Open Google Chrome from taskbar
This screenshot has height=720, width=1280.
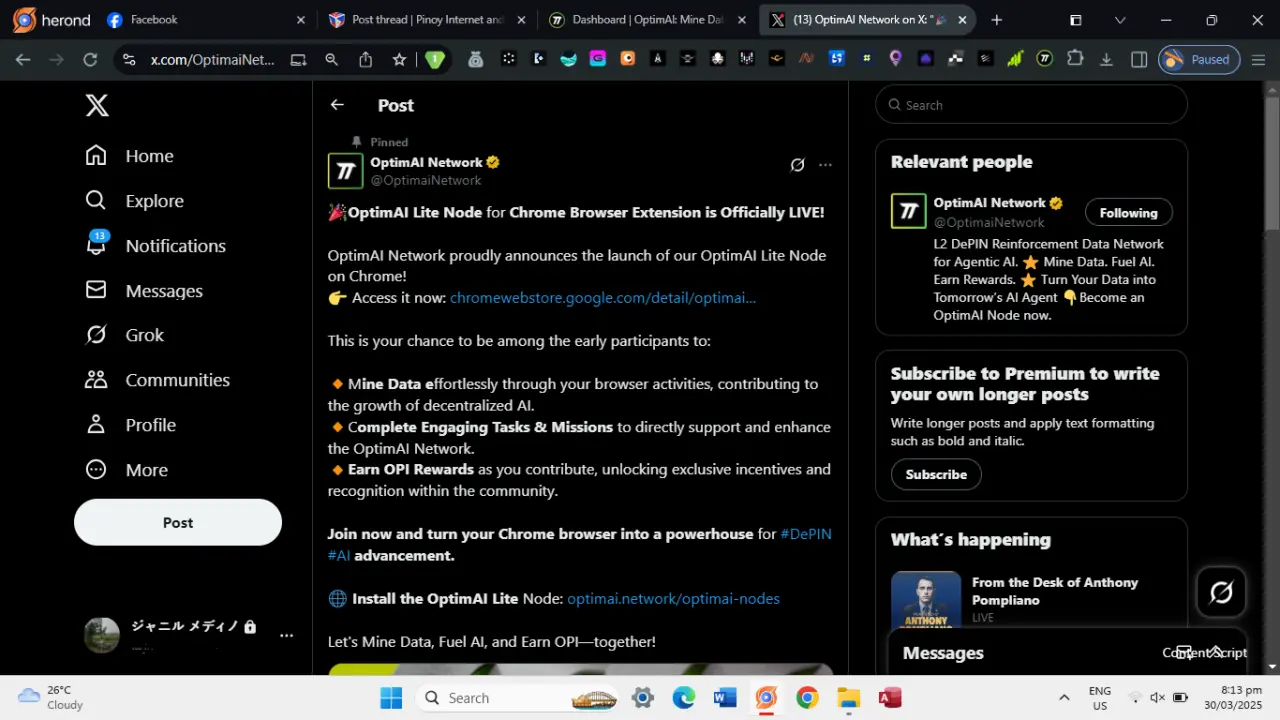[x=807, y=698]
